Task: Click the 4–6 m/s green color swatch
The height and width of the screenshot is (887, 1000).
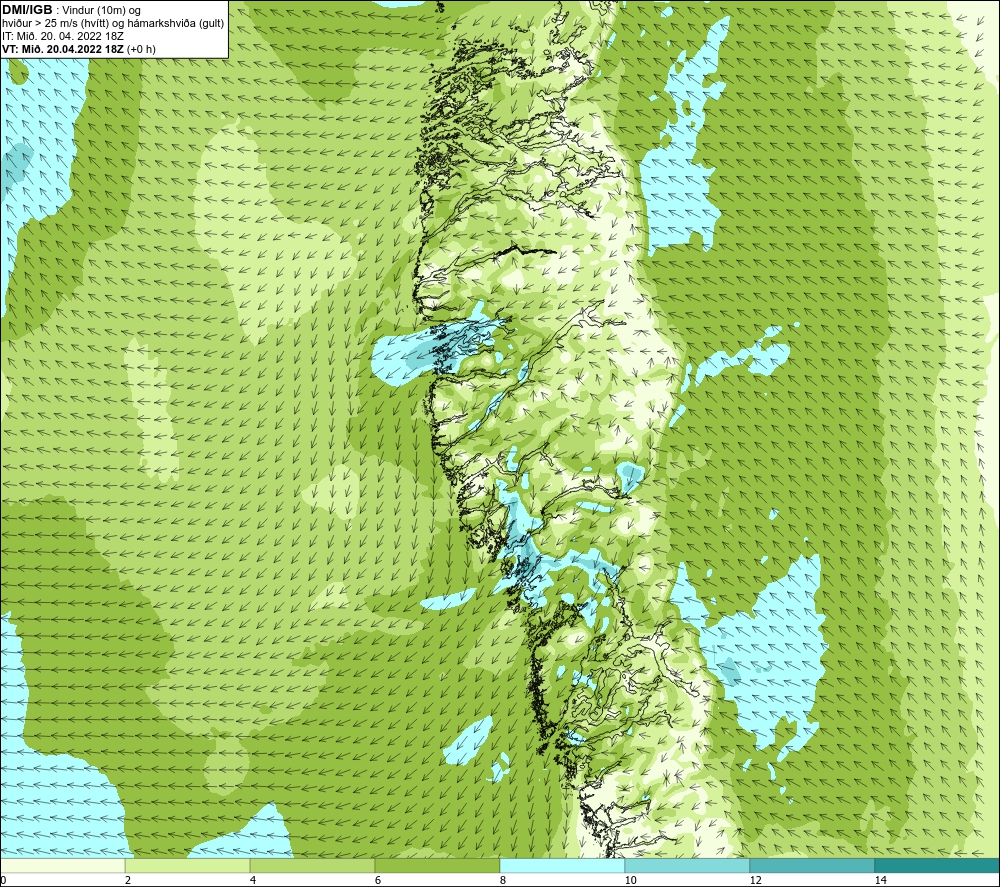Action: pyautogui.click(x=312, y=865)
